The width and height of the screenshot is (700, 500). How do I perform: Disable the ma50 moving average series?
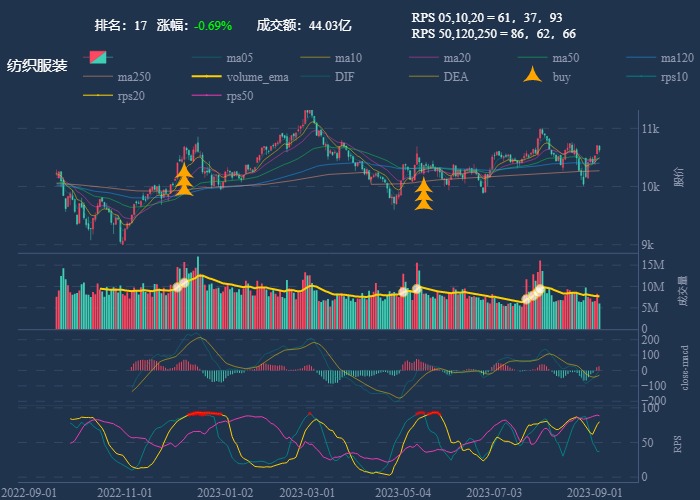pyautogui.click(x=534, y=58)
